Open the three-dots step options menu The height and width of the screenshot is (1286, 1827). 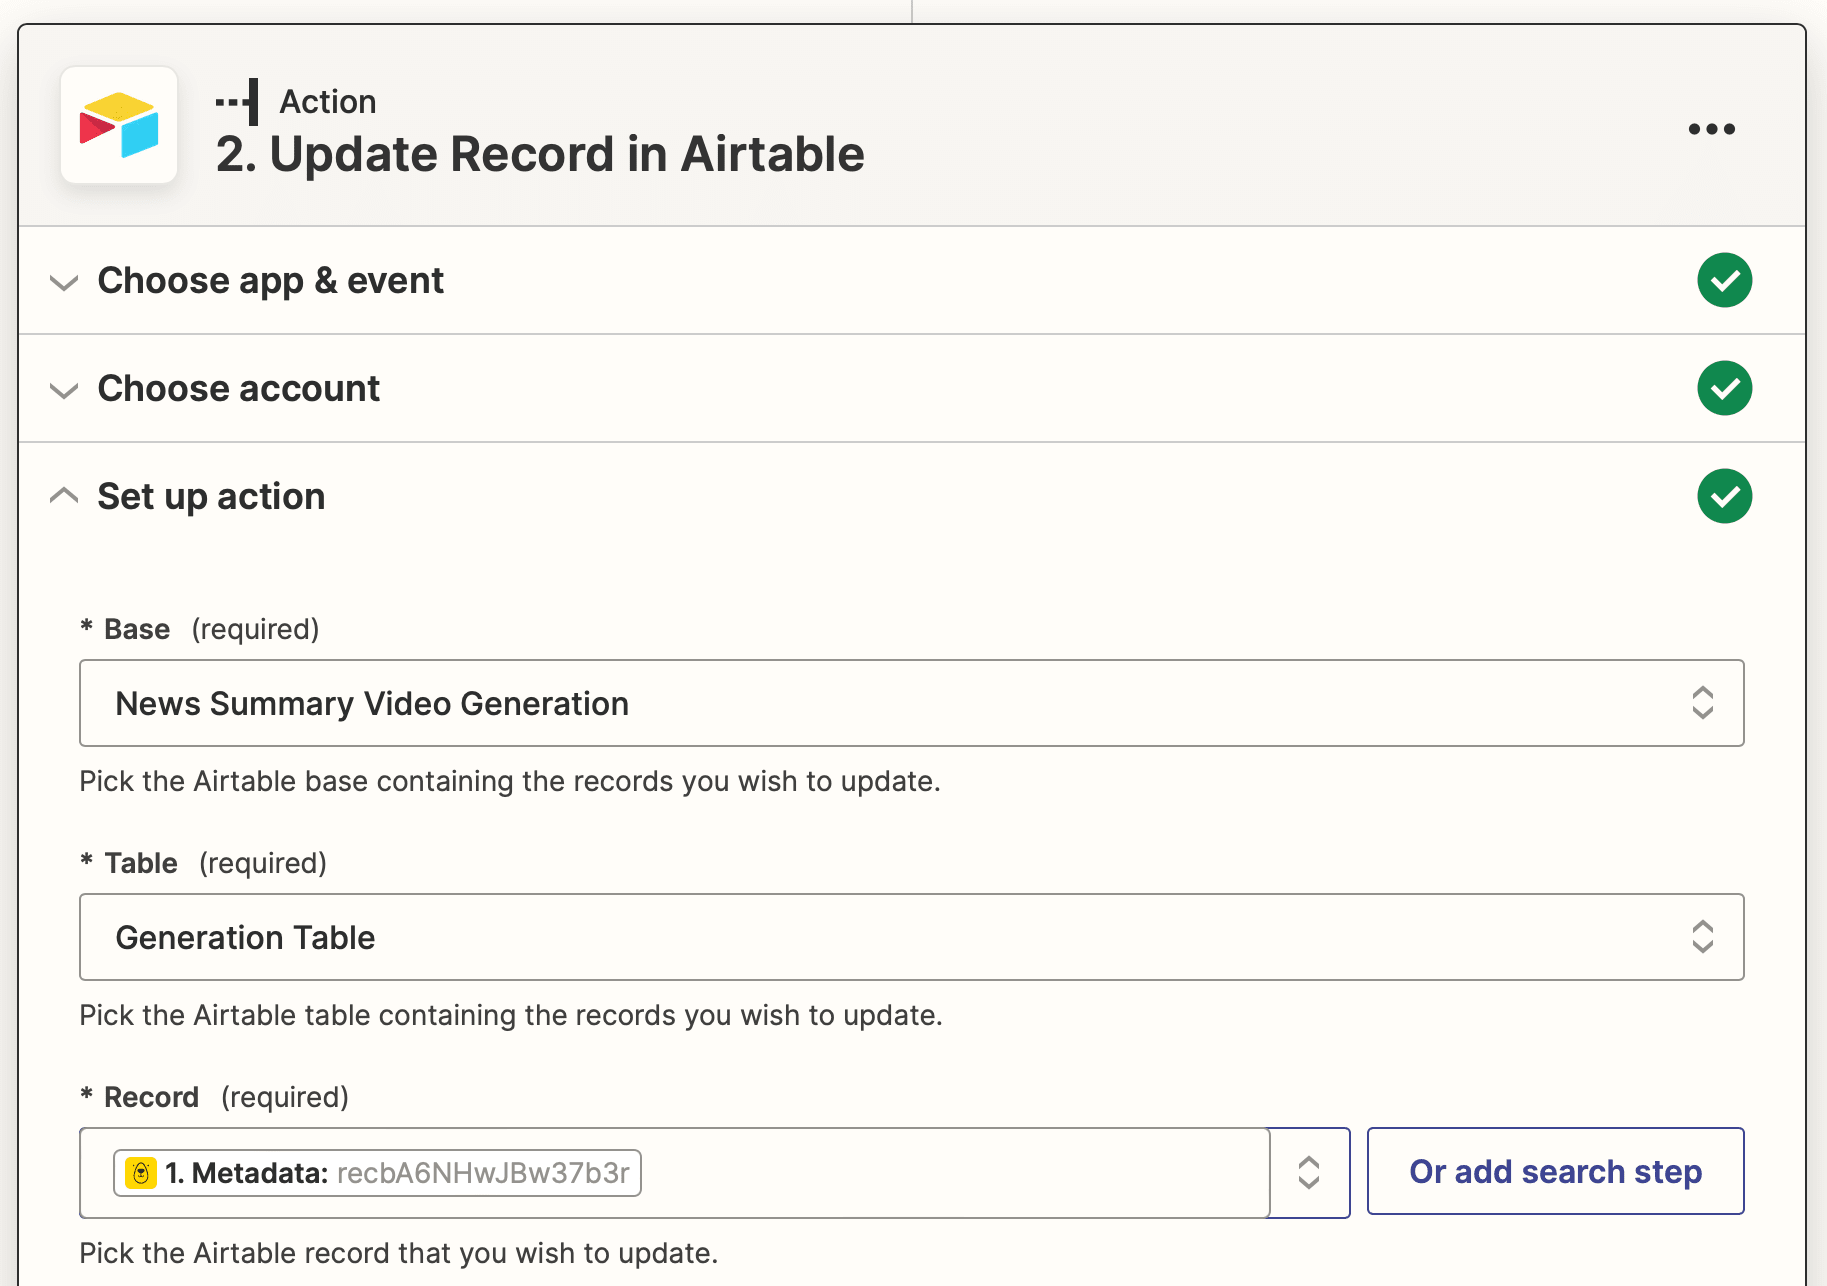pyautogui.click(x=1711, y=129)
